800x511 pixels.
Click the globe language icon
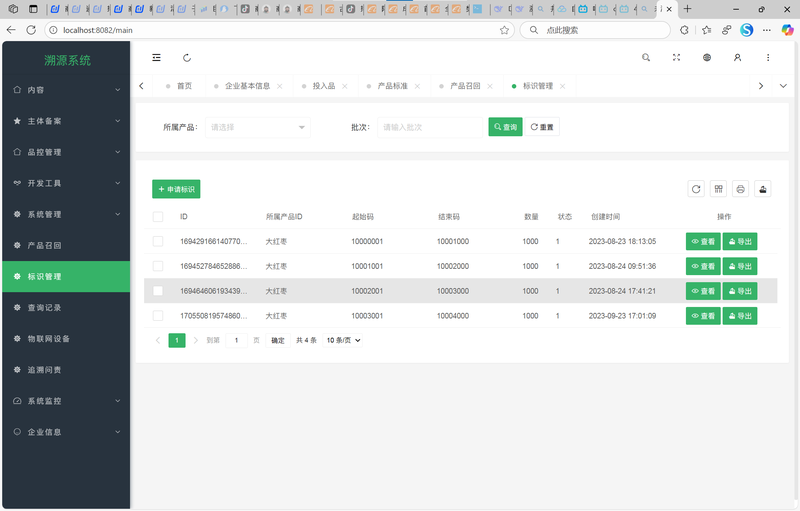[707, 58]
